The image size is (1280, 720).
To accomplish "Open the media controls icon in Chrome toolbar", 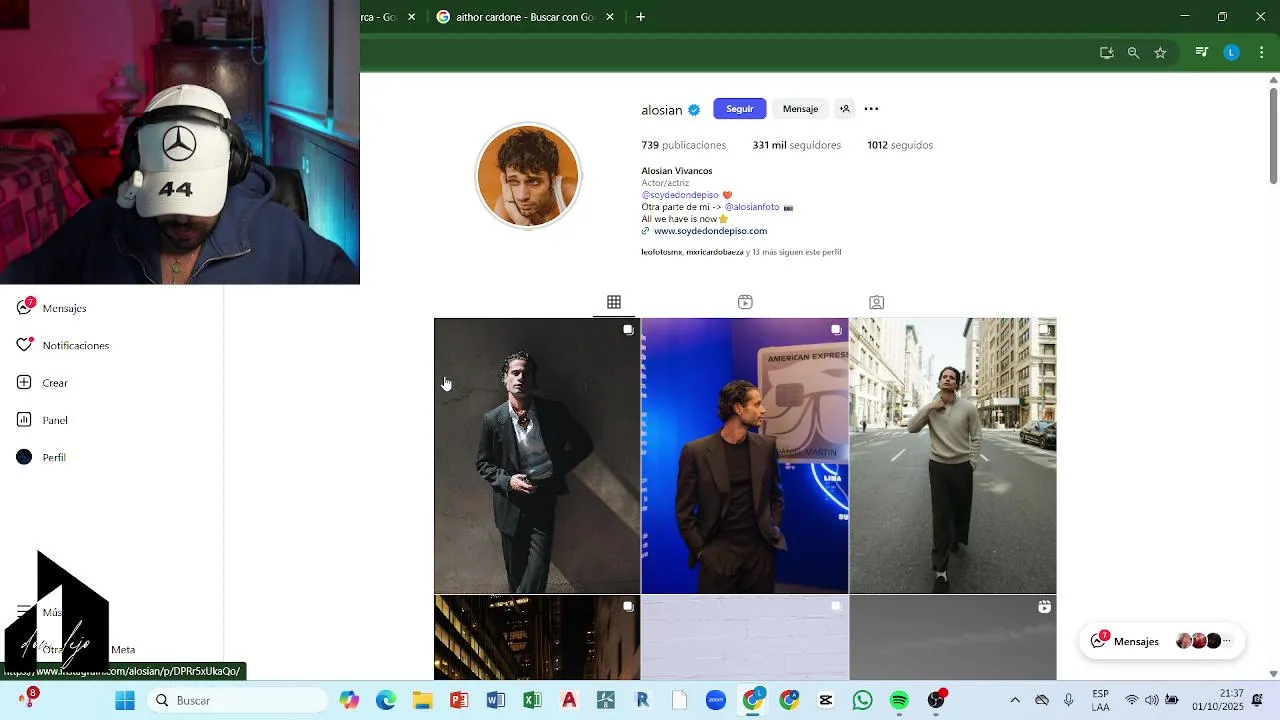I will coord(1202,53).
